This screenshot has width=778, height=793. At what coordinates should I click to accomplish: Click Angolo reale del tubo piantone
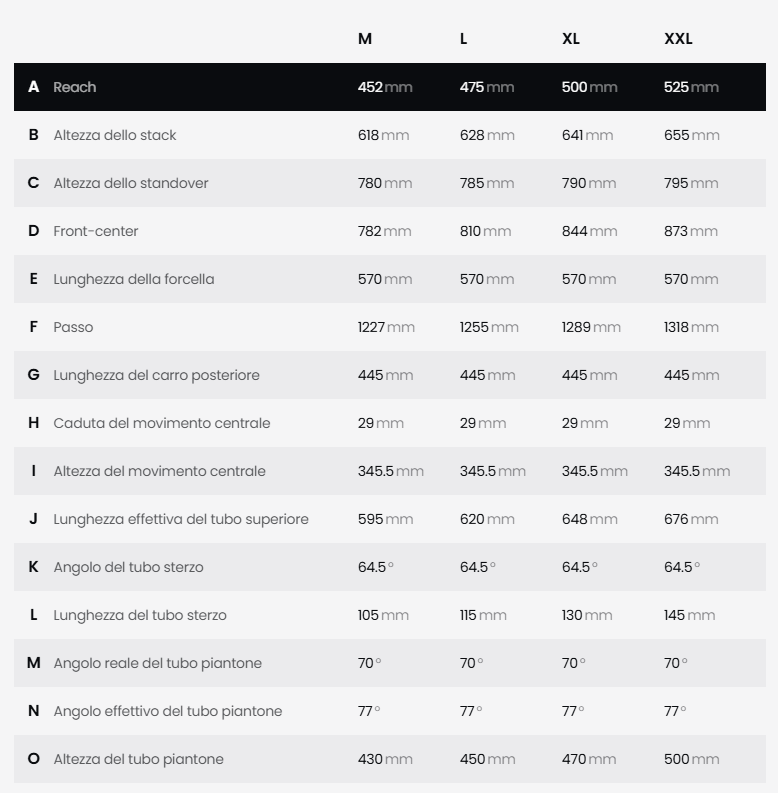tap(157, 663)
